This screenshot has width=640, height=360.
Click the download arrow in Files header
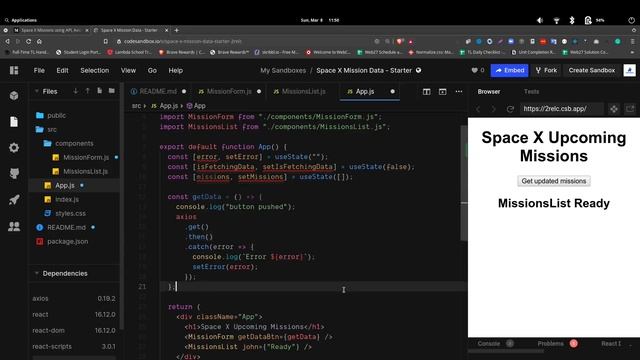(x=76, y=91)
